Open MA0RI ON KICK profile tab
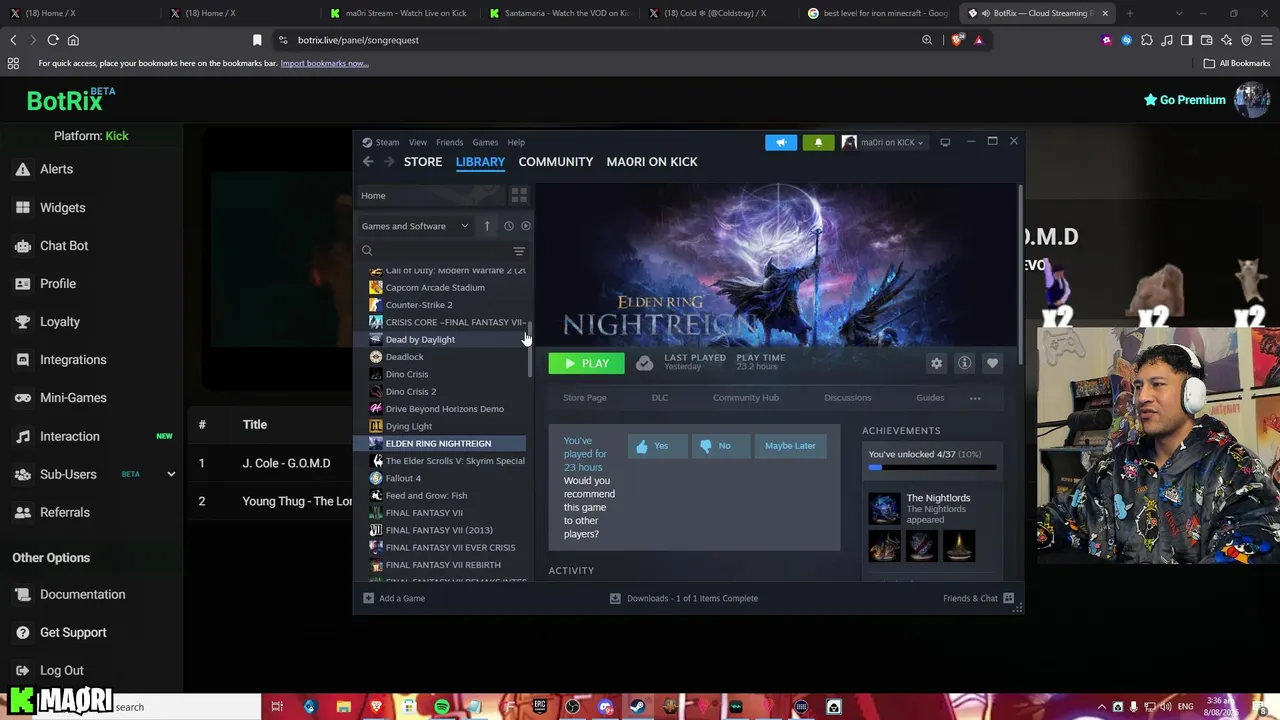This screenshot has width=1280, height=720. 652,162
